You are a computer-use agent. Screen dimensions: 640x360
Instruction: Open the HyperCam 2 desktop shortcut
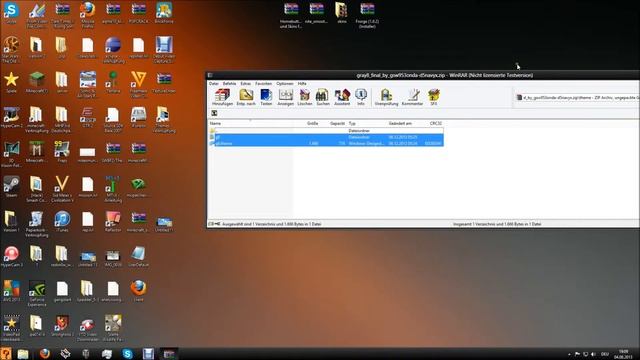[x=11, y=118]
